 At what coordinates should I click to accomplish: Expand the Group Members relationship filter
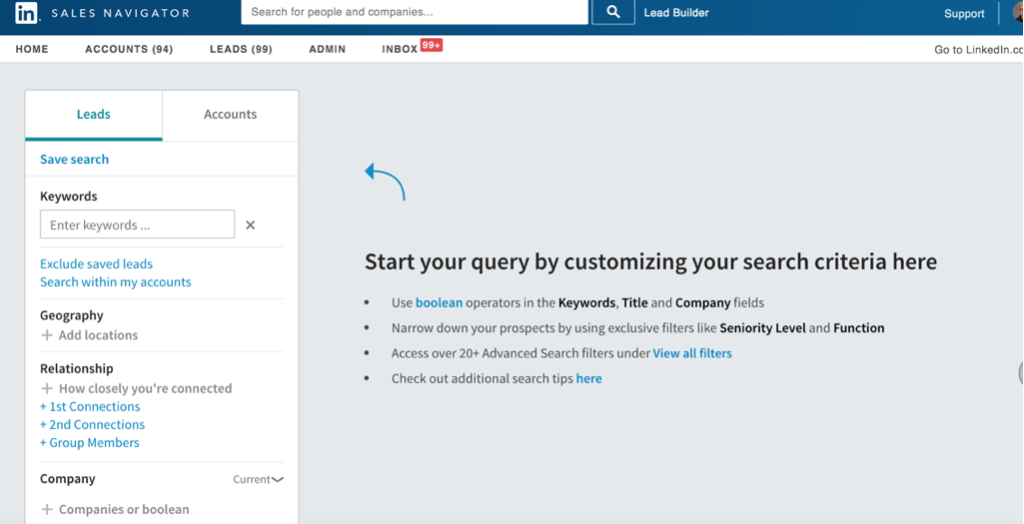(90, 443)
